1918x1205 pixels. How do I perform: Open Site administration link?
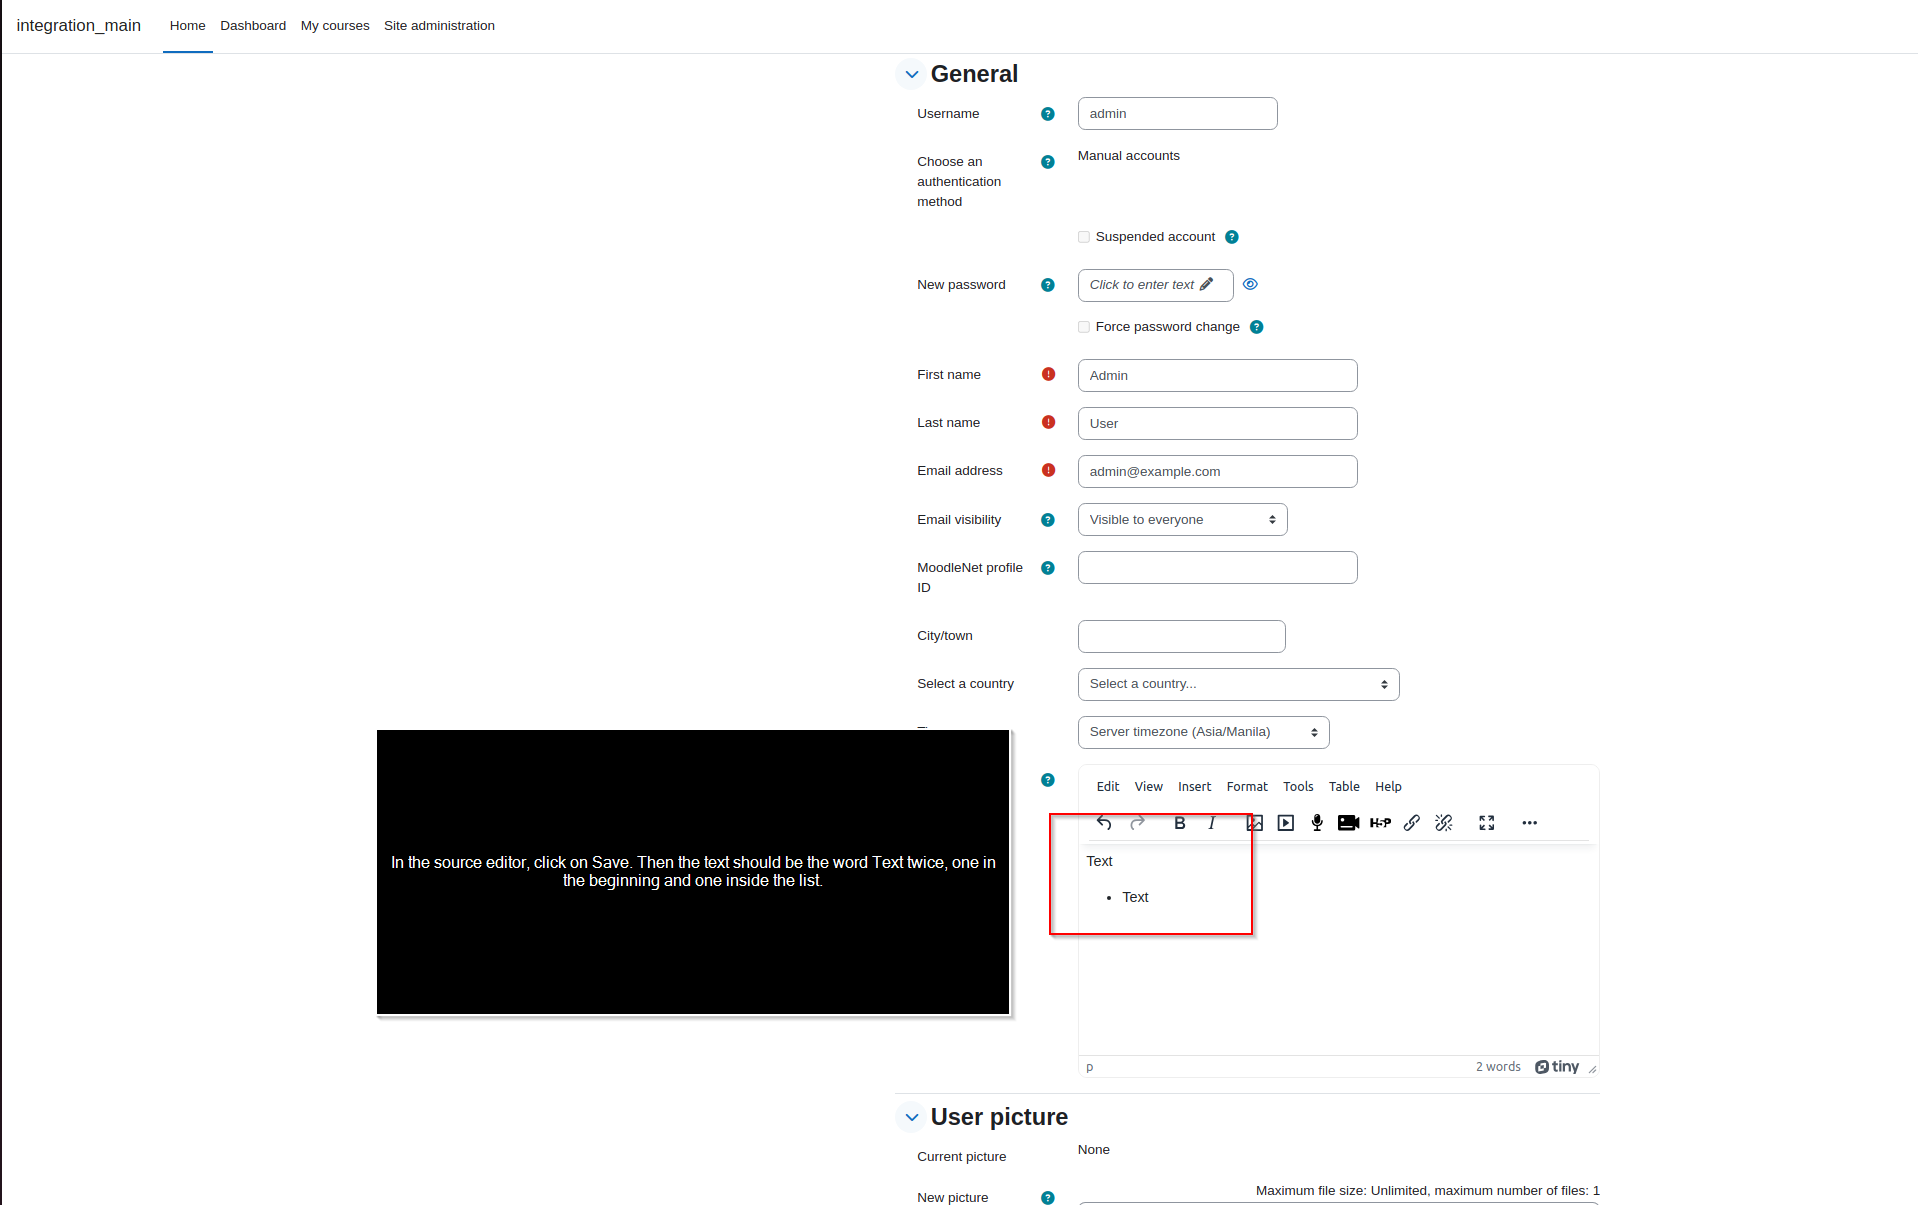[439, 26]
